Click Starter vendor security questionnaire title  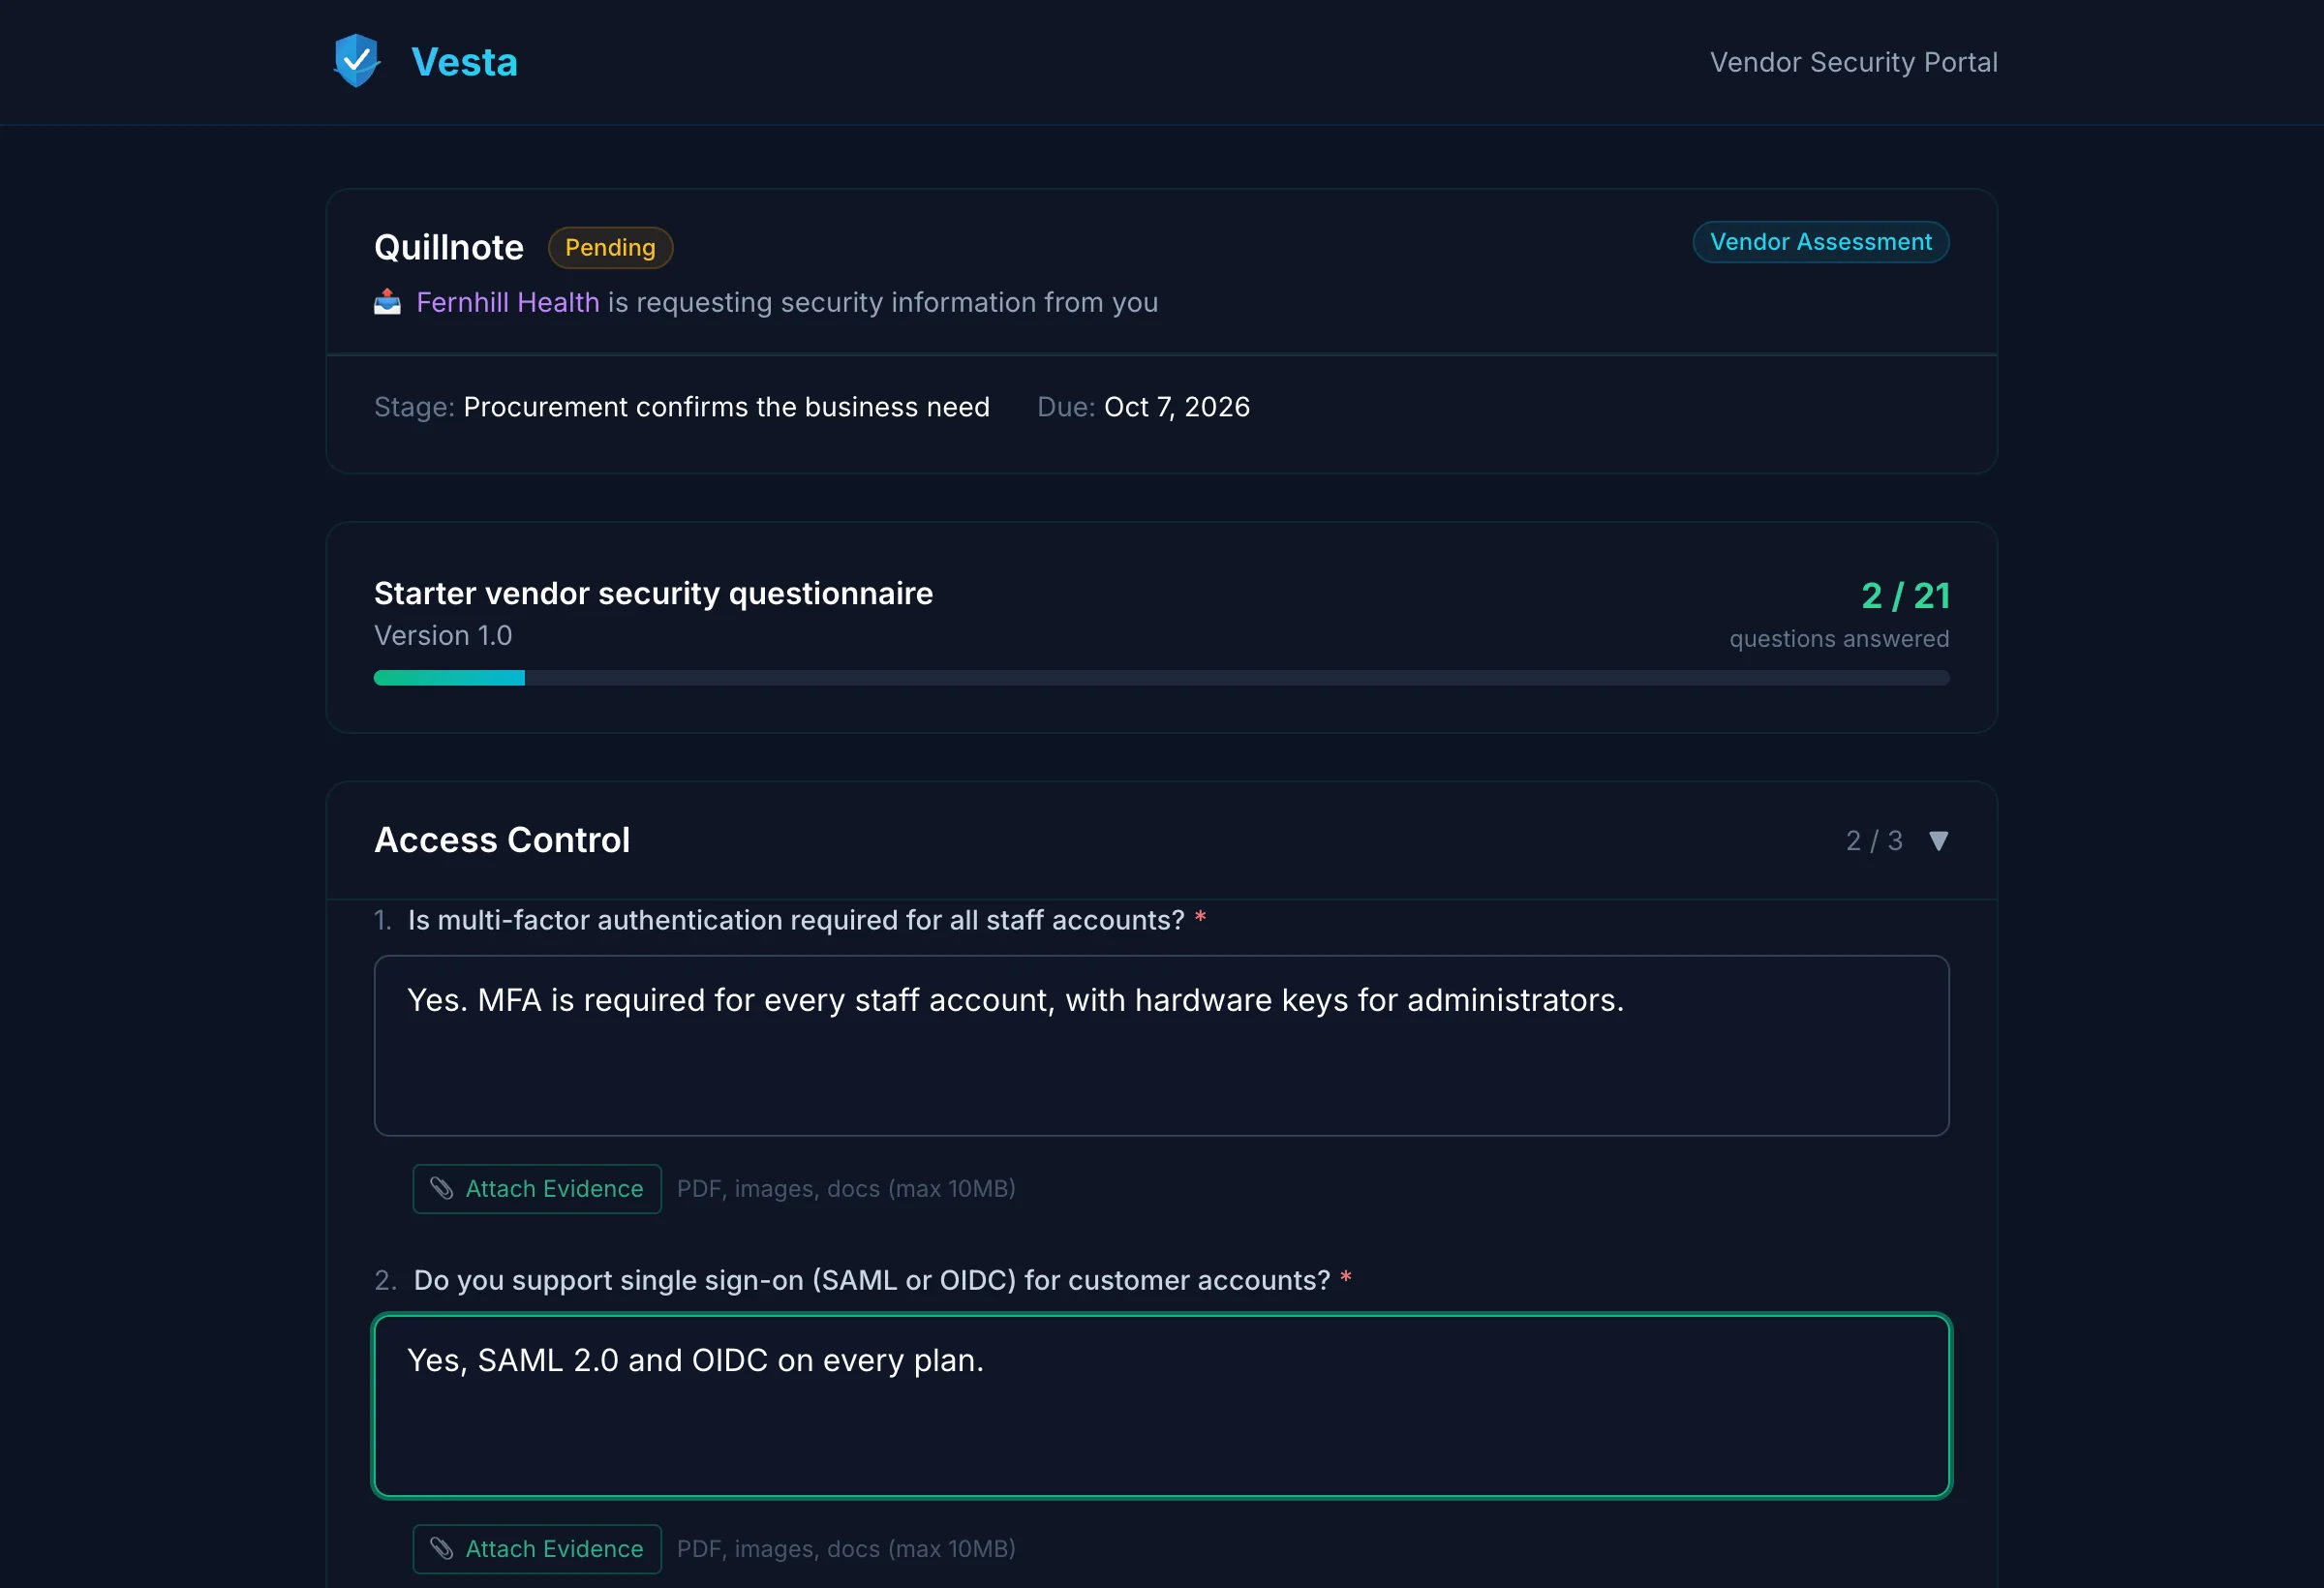(x=653, y=594)
